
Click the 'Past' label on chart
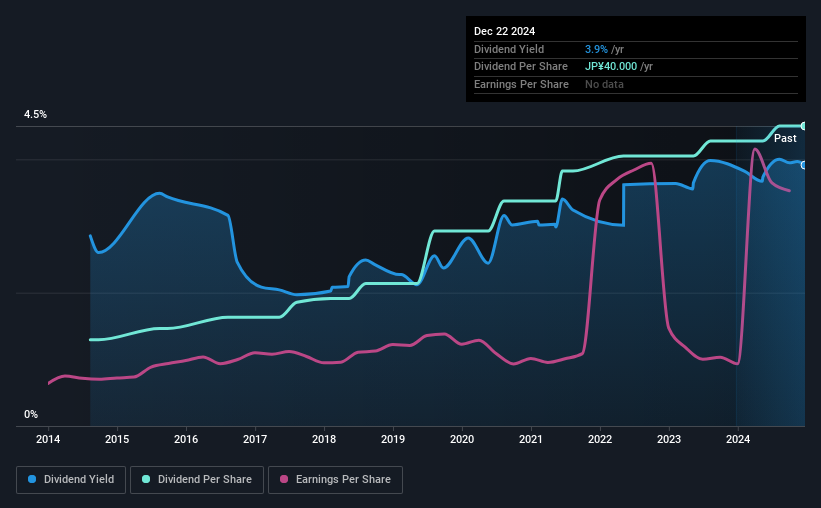[x=785, y=138]
